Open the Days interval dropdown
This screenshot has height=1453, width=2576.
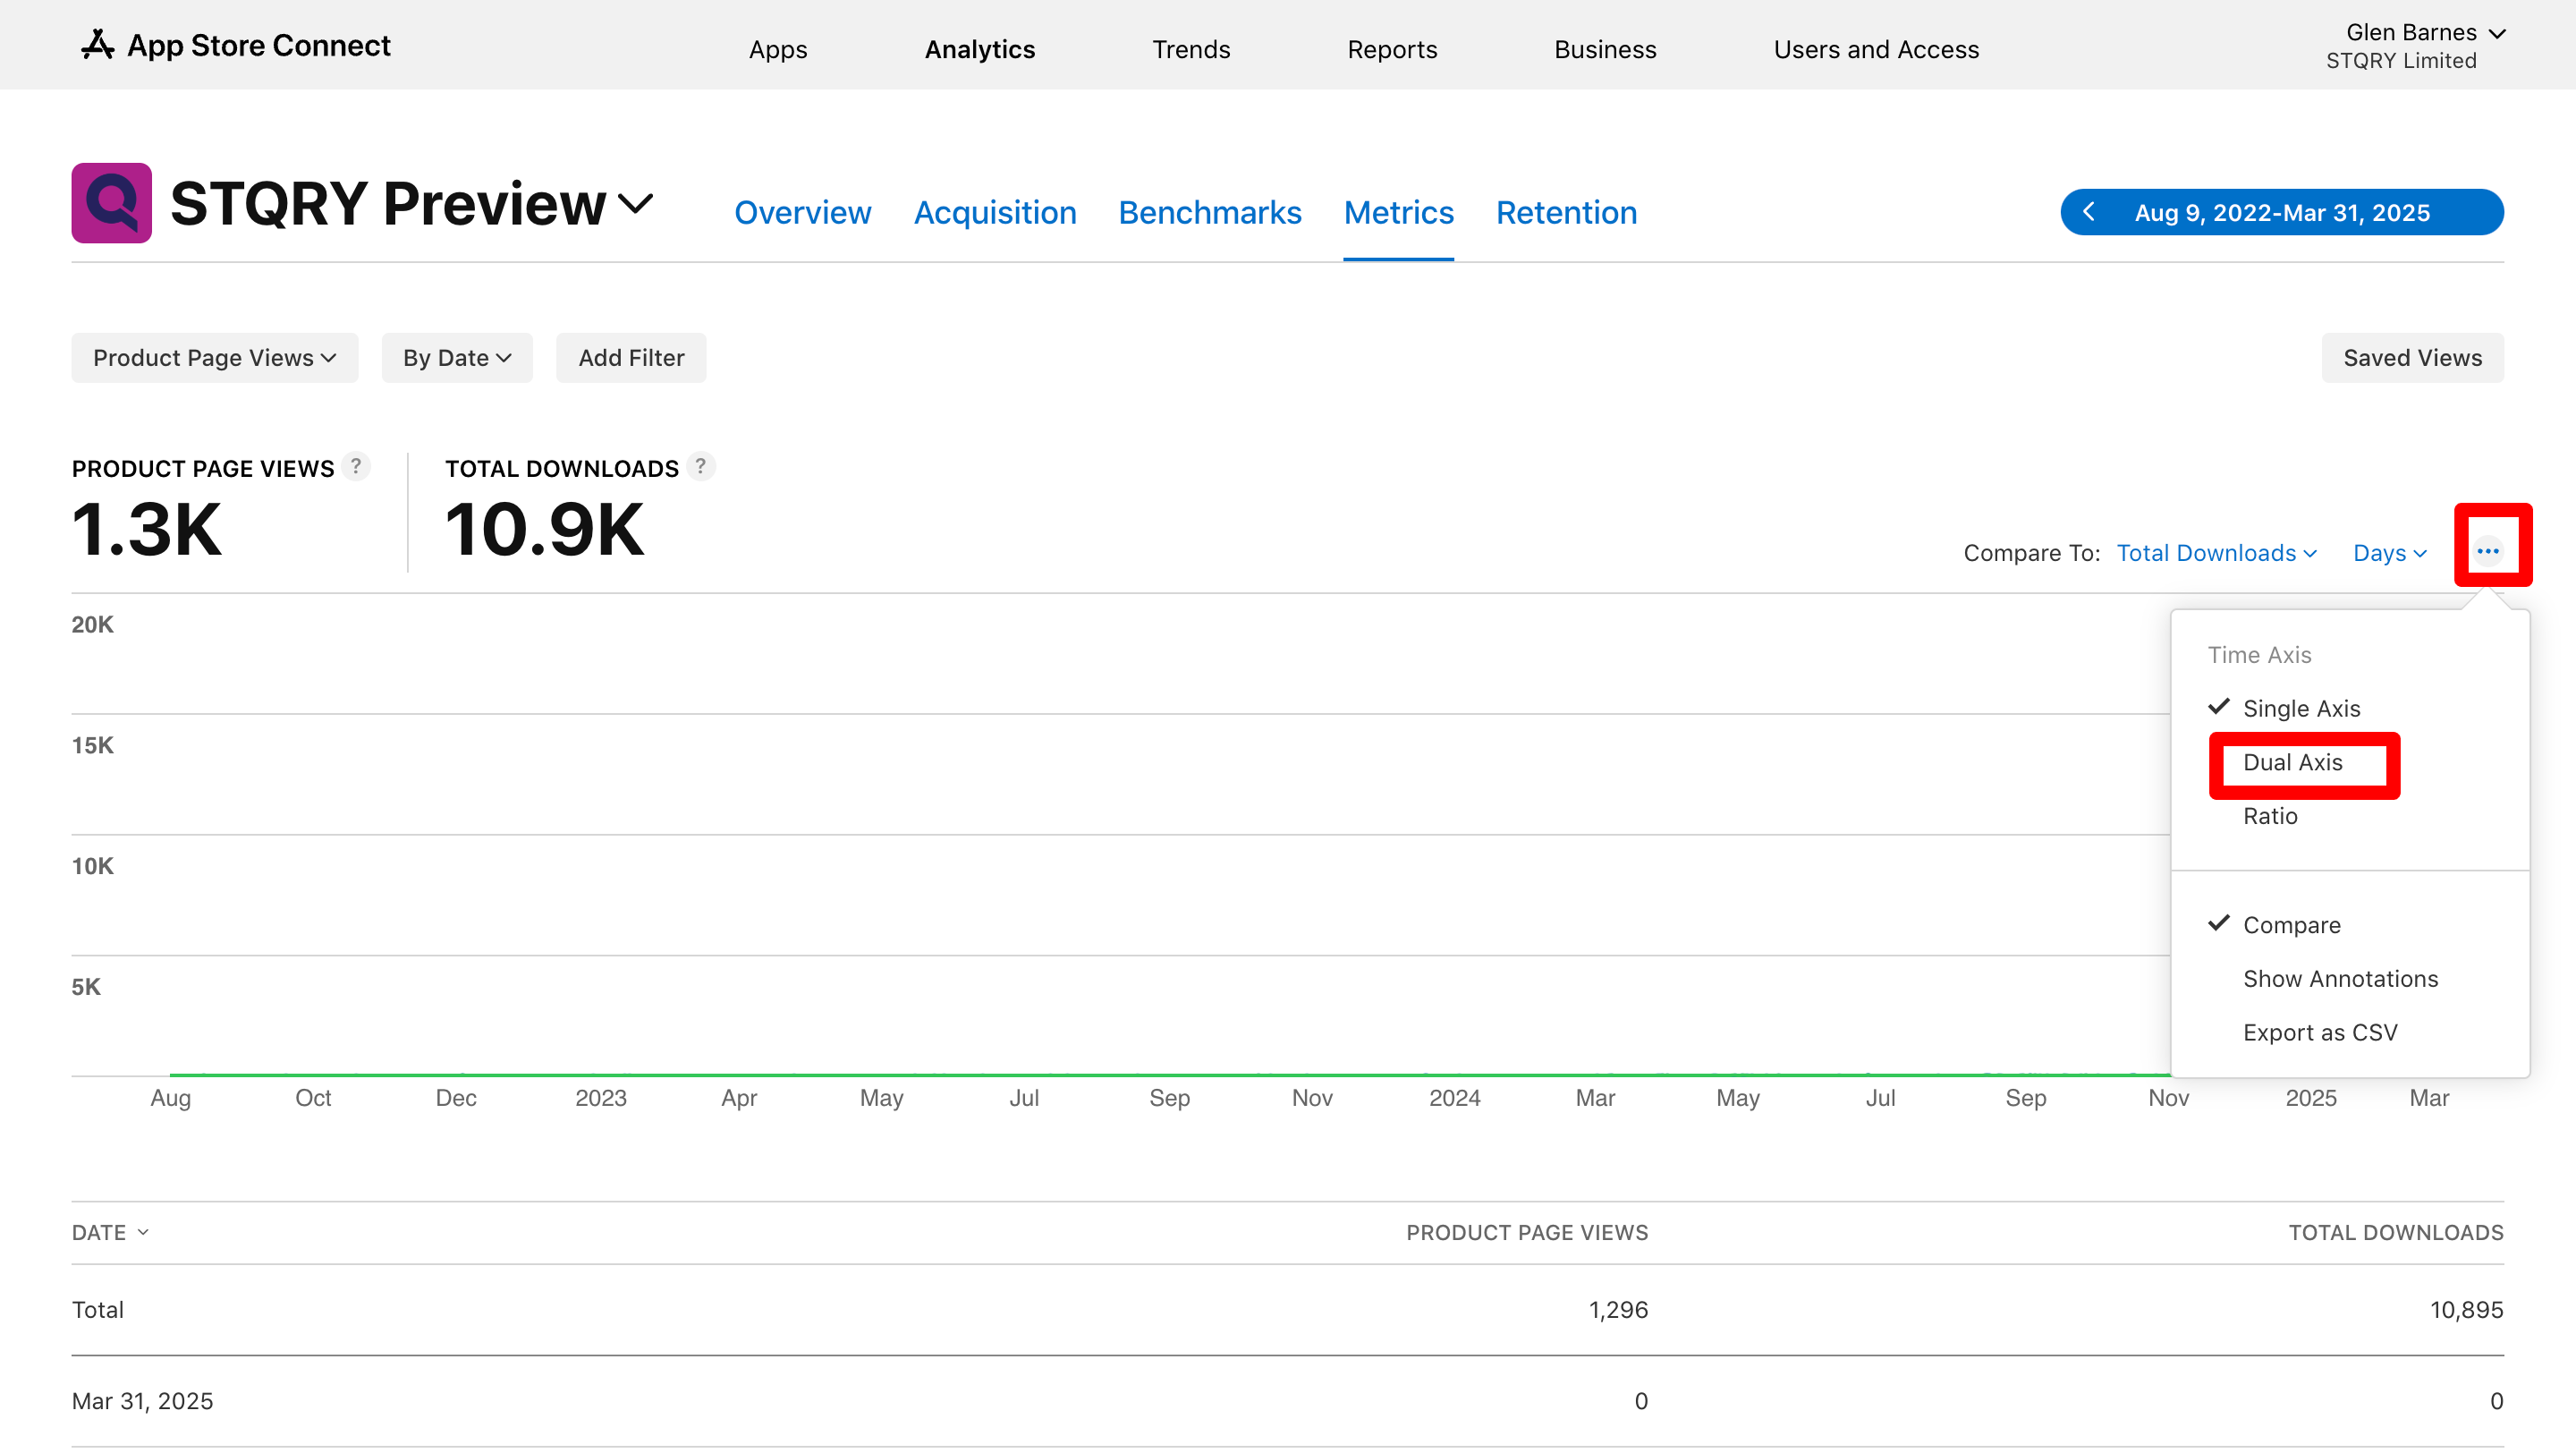click(2388, 553)
